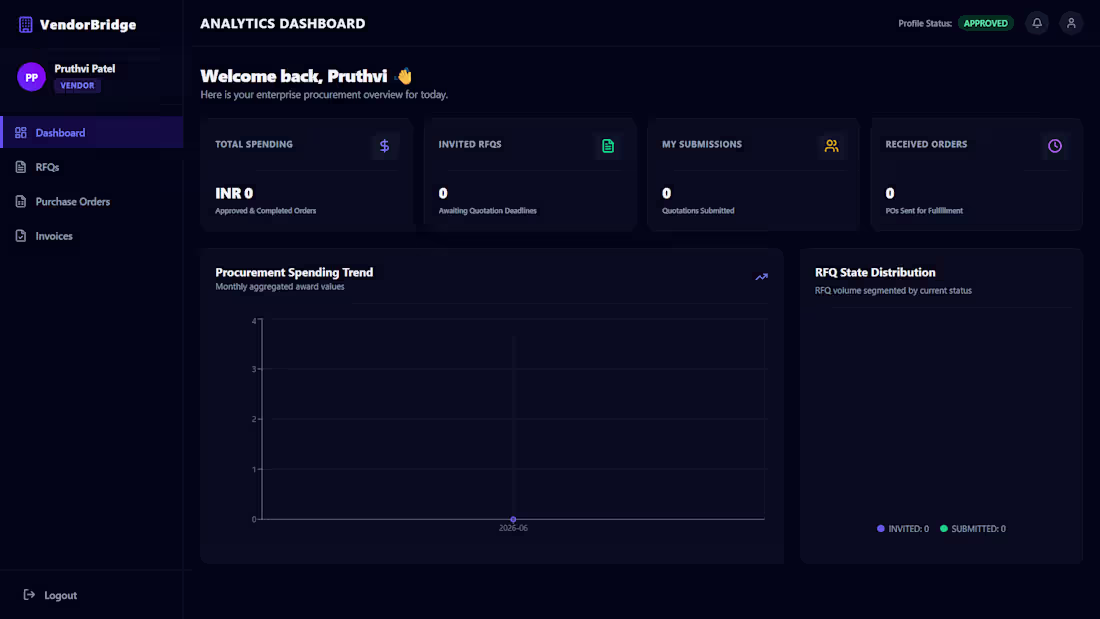Click the Logout icon in the sidebar
The width and height of the screenshot is (1100, 619).
tap(29, 594)
